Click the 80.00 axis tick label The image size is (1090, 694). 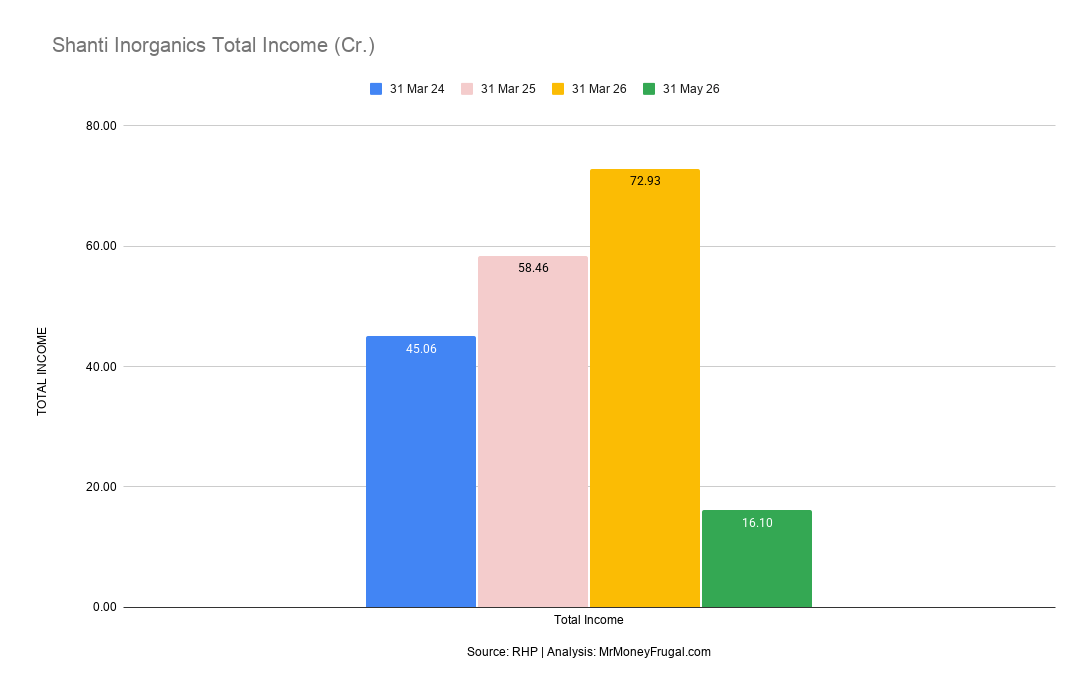tap(101, 126)
